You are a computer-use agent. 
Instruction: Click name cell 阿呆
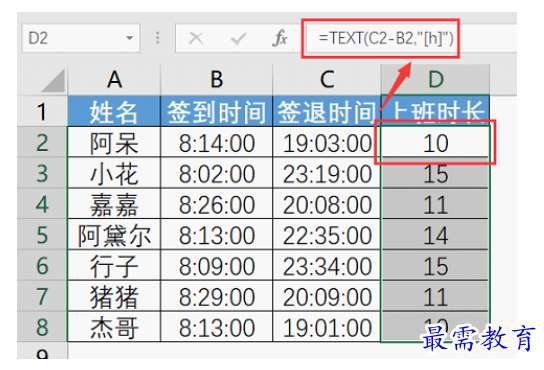(114, 143)
